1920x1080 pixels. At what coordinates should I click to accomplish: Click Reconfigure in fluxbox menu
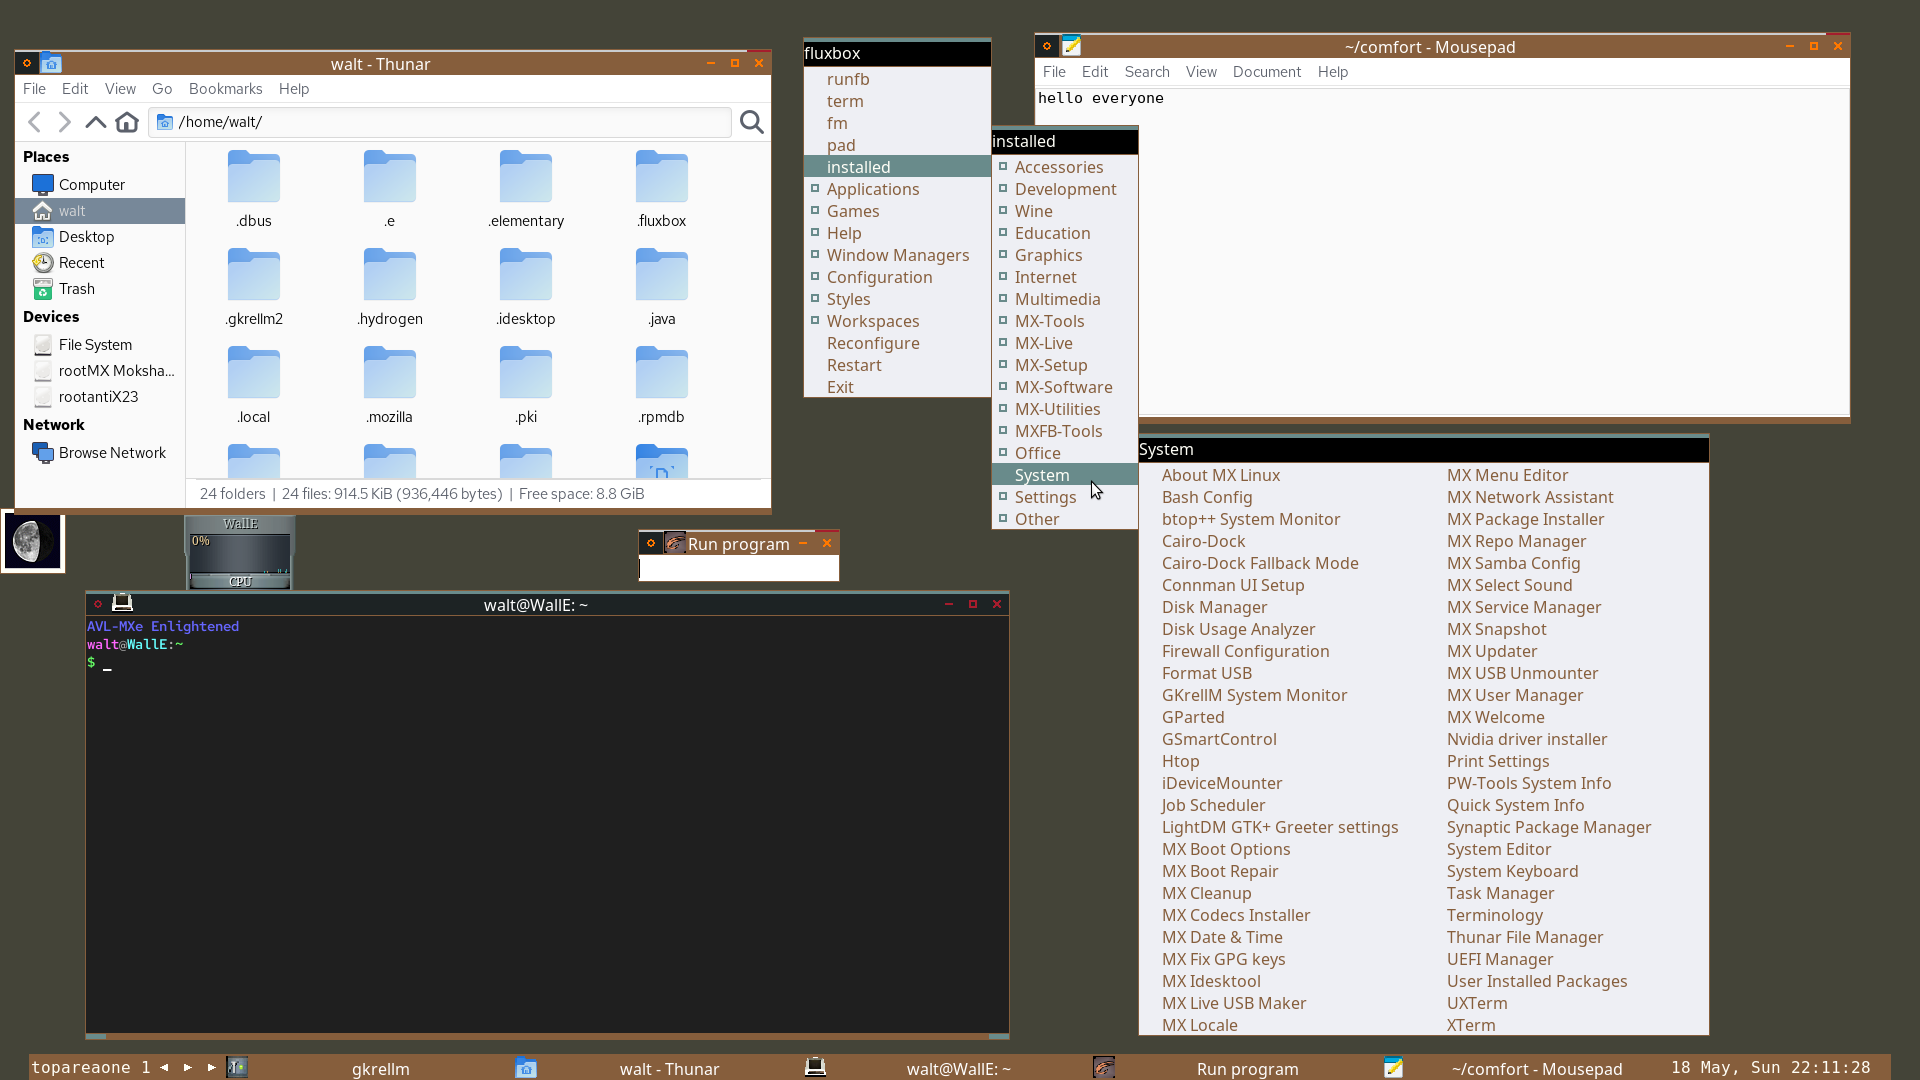coord(872,343)
